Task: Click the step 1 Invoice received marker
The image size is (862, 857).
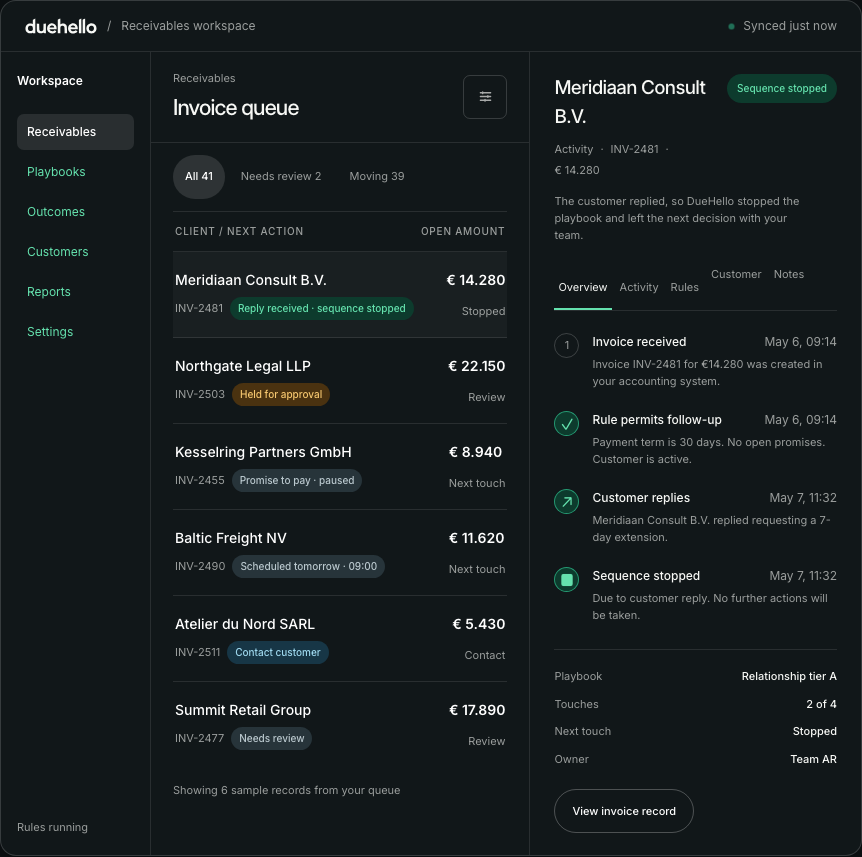Action: [x=566, y=345]
